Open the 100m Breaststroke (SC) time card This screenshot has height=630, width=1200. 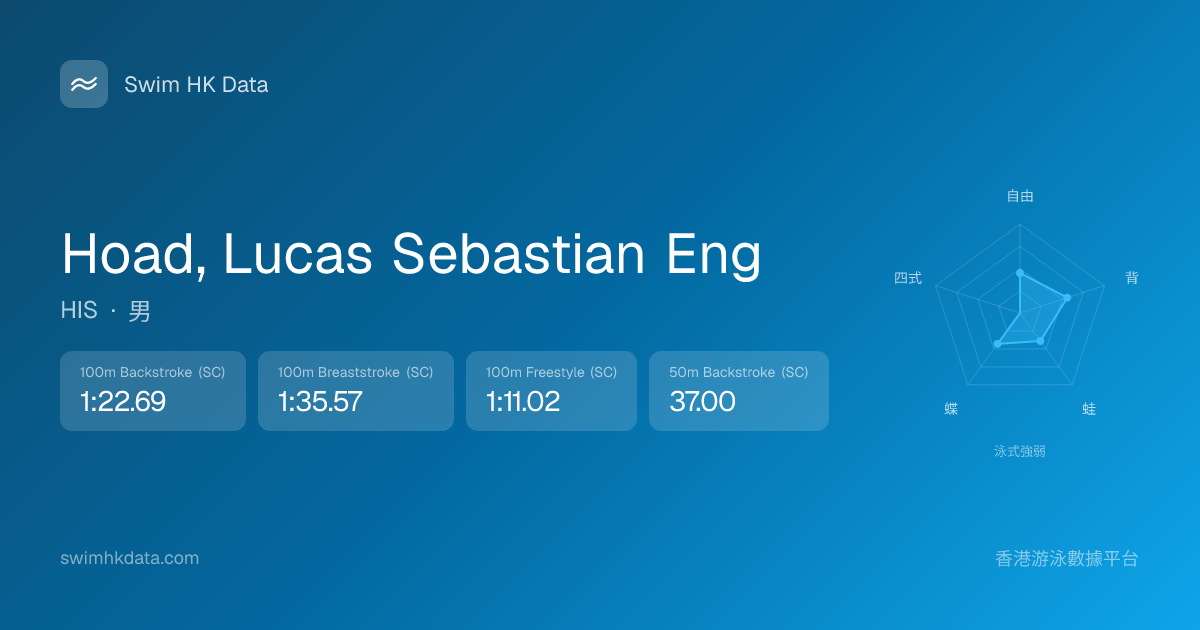(x=356, y=391)
